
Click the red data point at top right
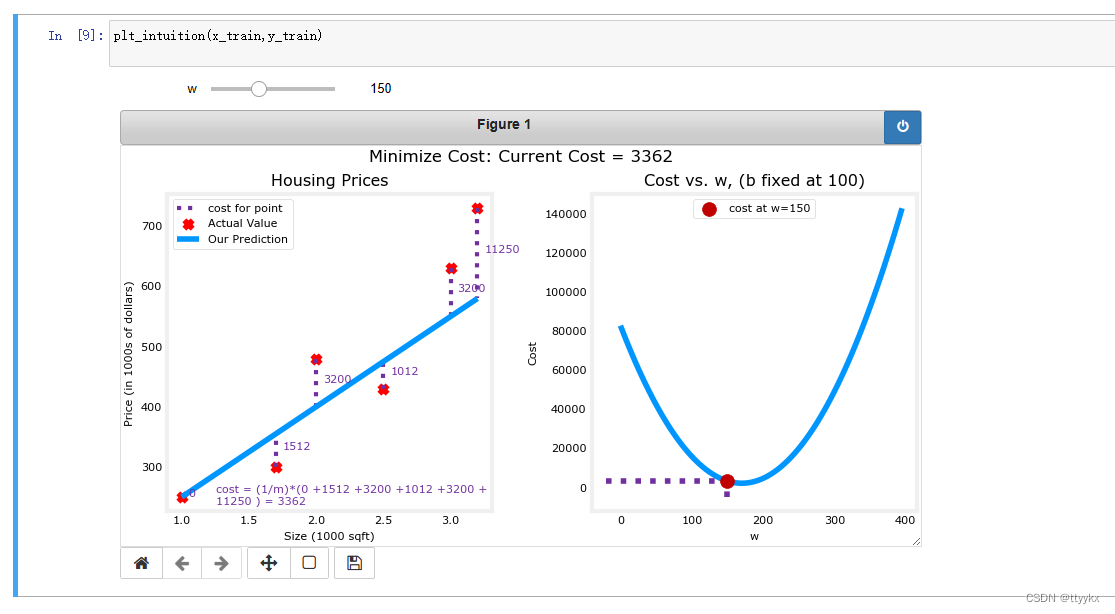pyautogui.click(x=477, y=208)
